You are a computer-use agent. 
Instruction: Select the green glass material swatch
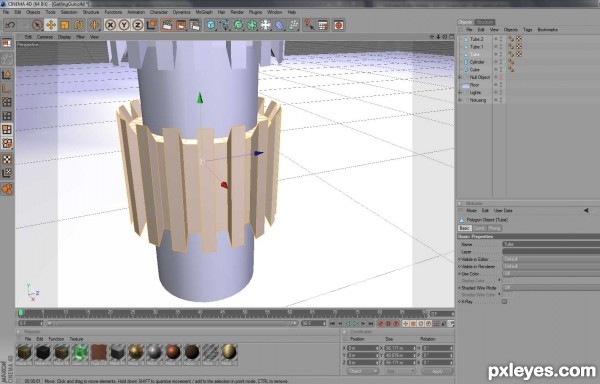click(x=80, y=354)
